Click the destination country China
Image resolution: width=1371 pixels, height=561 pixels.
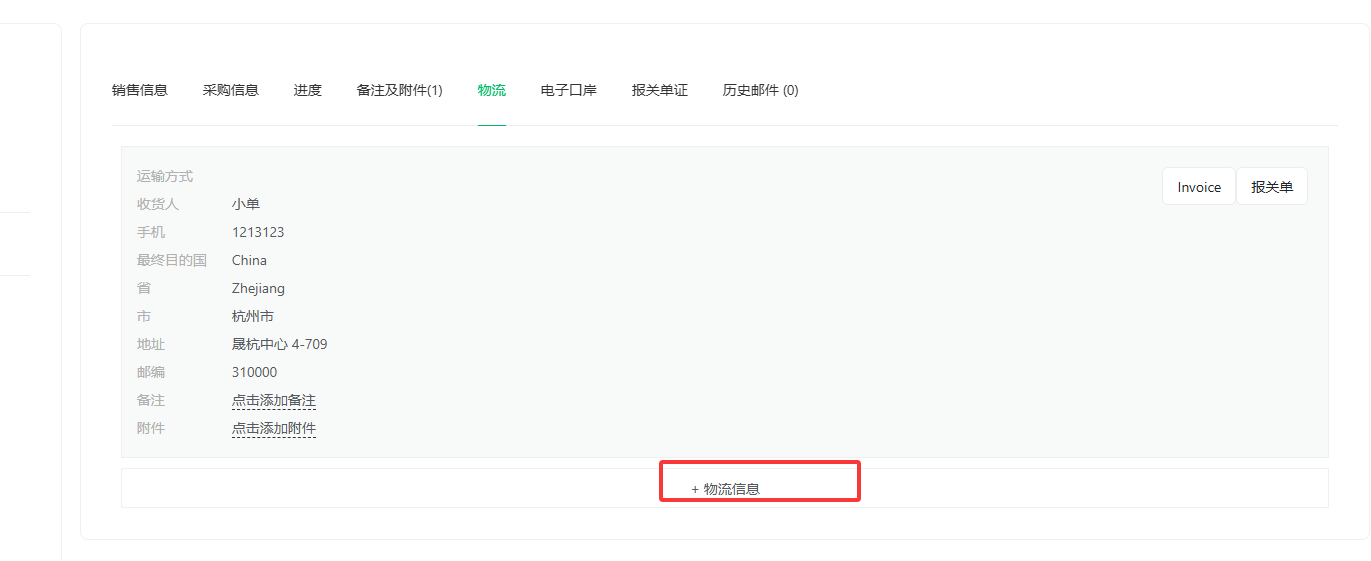tap(250, 260)
